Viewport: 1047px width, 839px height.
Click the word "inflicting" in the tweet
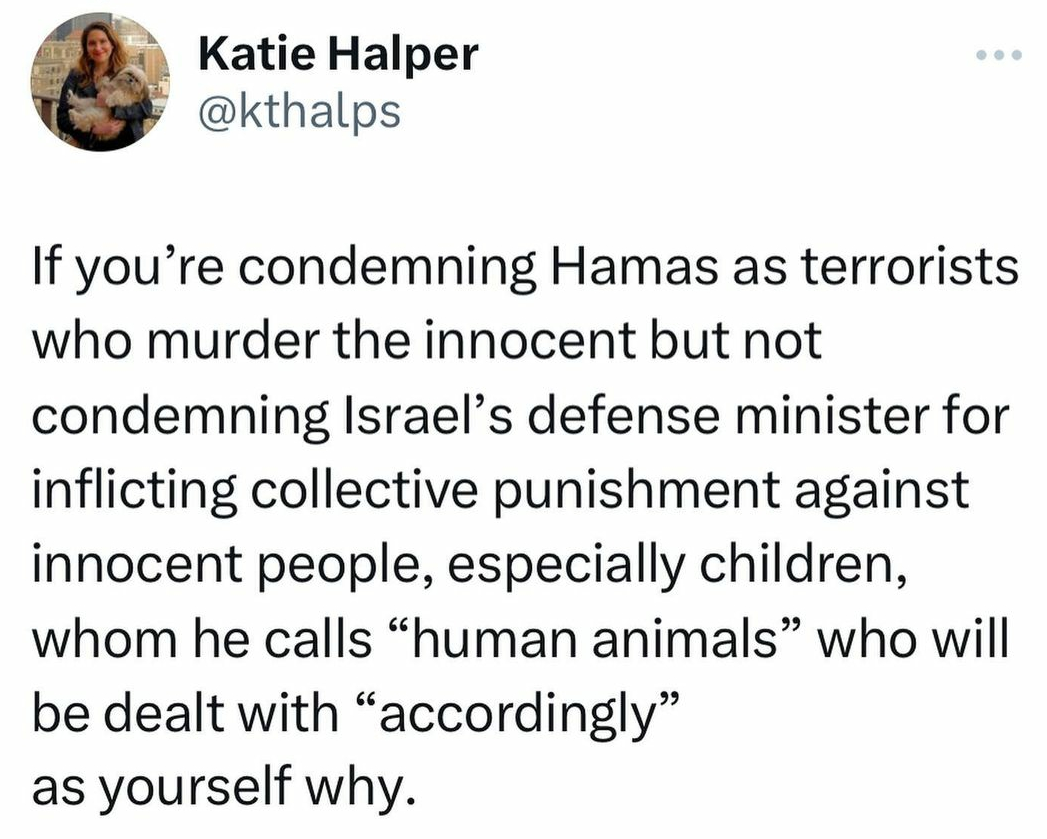[x=134, y=490]
